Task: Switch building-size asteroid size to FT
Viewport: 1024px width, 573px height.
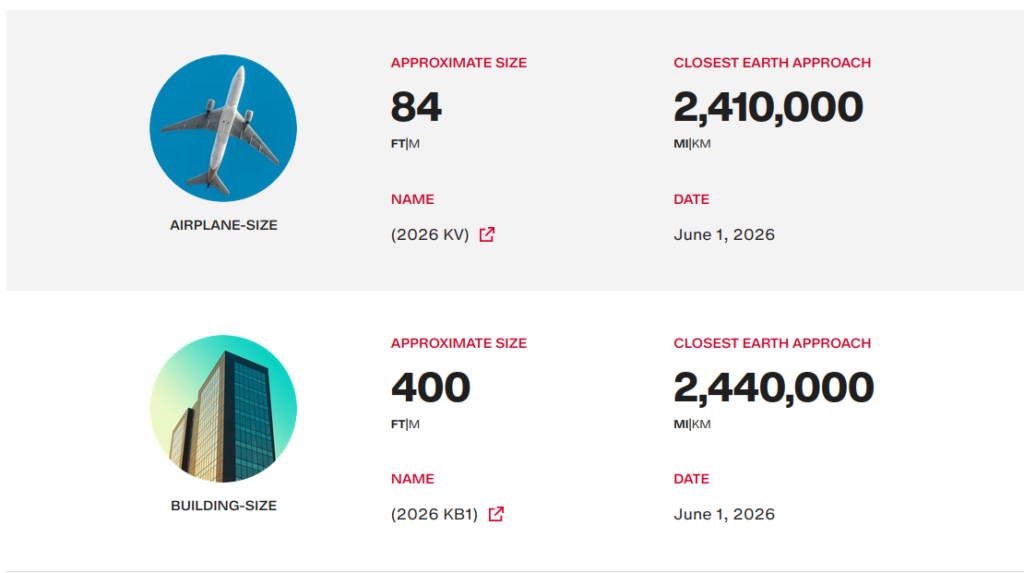Action: coord(398,424)
